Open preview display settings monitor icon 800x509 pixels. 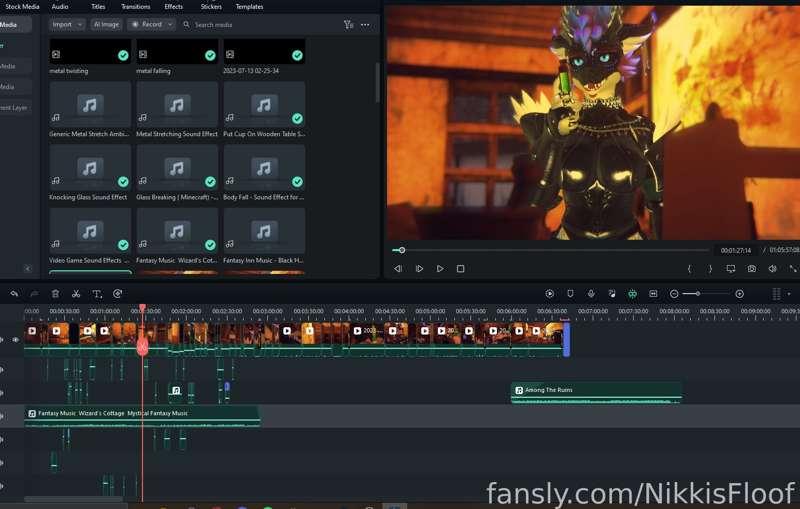click(x=731, y=269)
